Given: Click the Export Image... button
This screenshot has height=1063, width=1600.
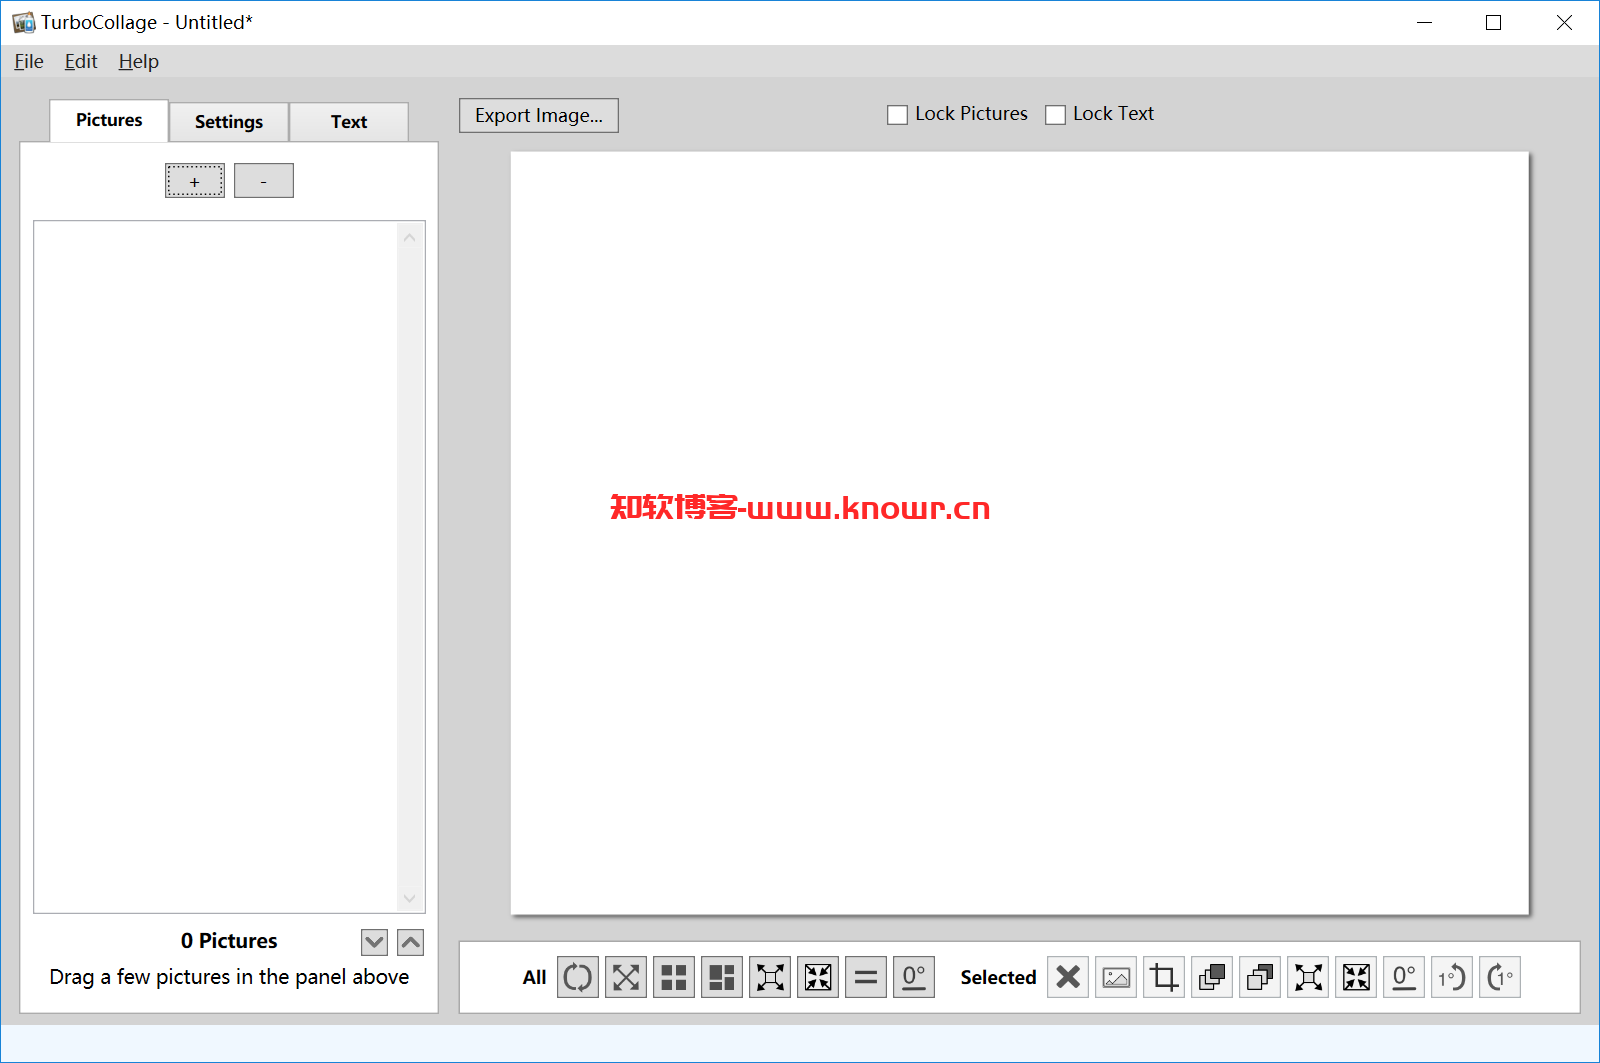Looking at the screenshot, I should tap(539, 115).
